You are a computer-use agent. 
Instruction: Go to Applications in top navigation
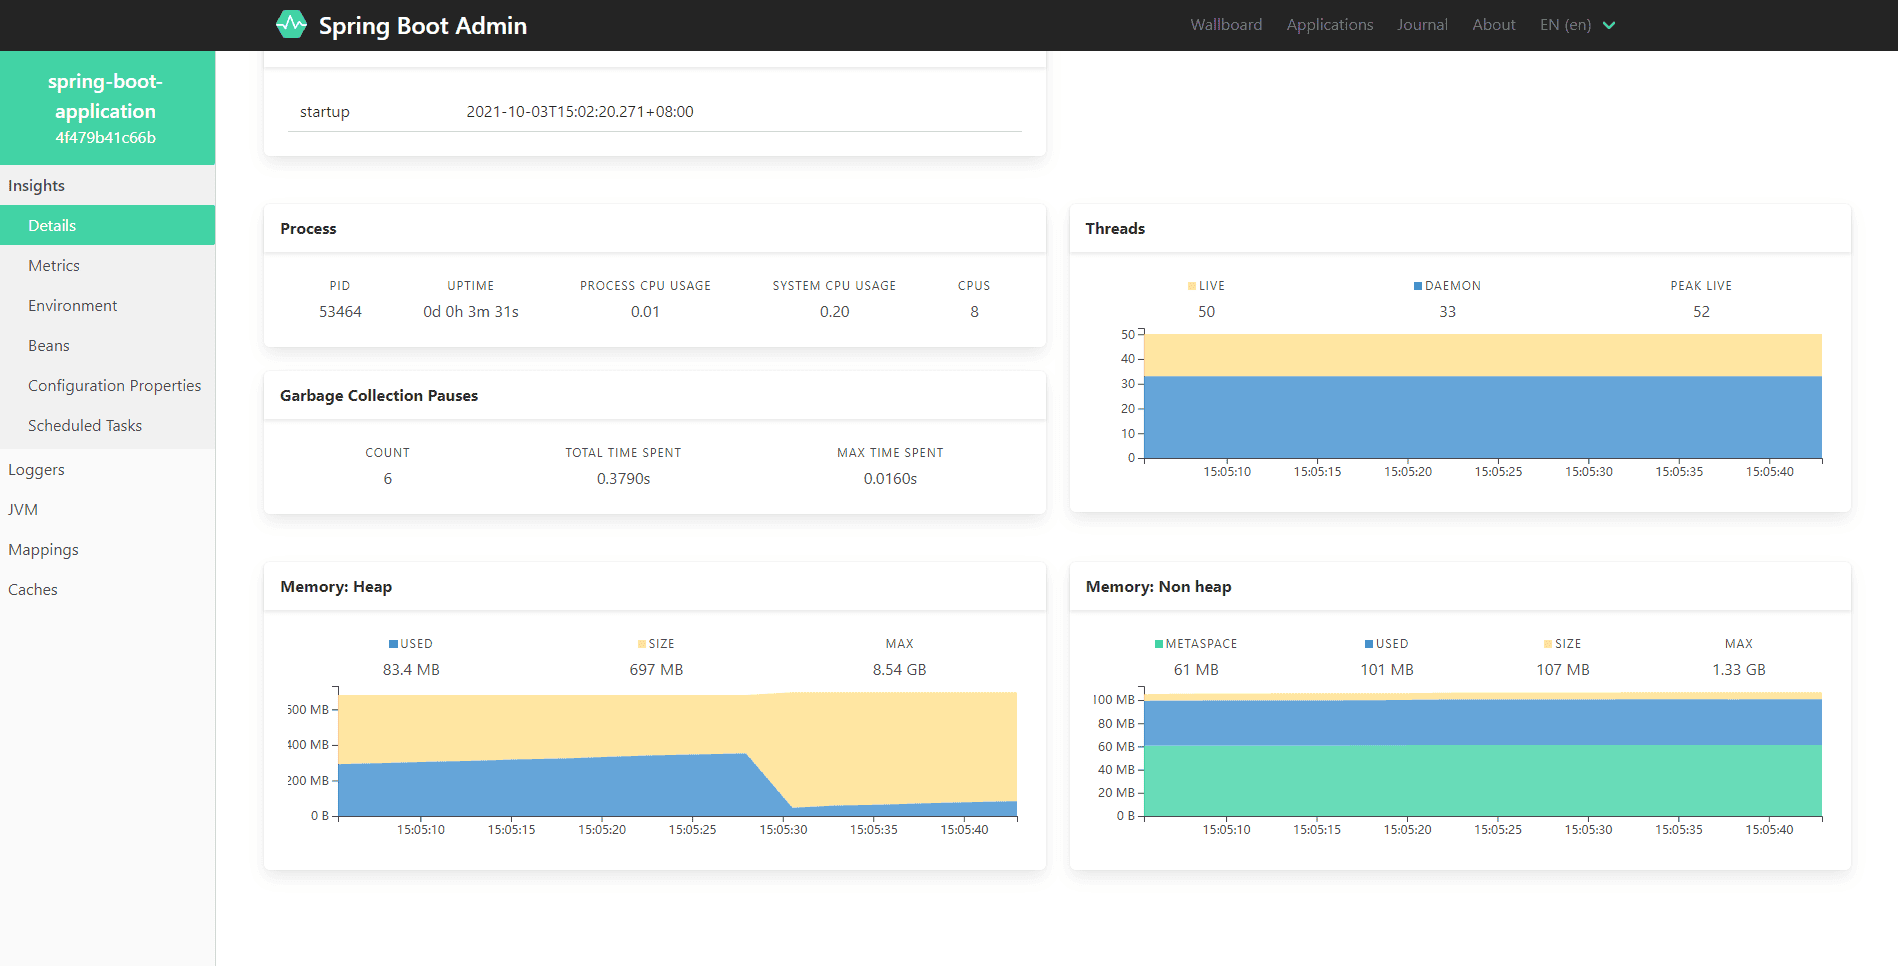(1329, 25)
